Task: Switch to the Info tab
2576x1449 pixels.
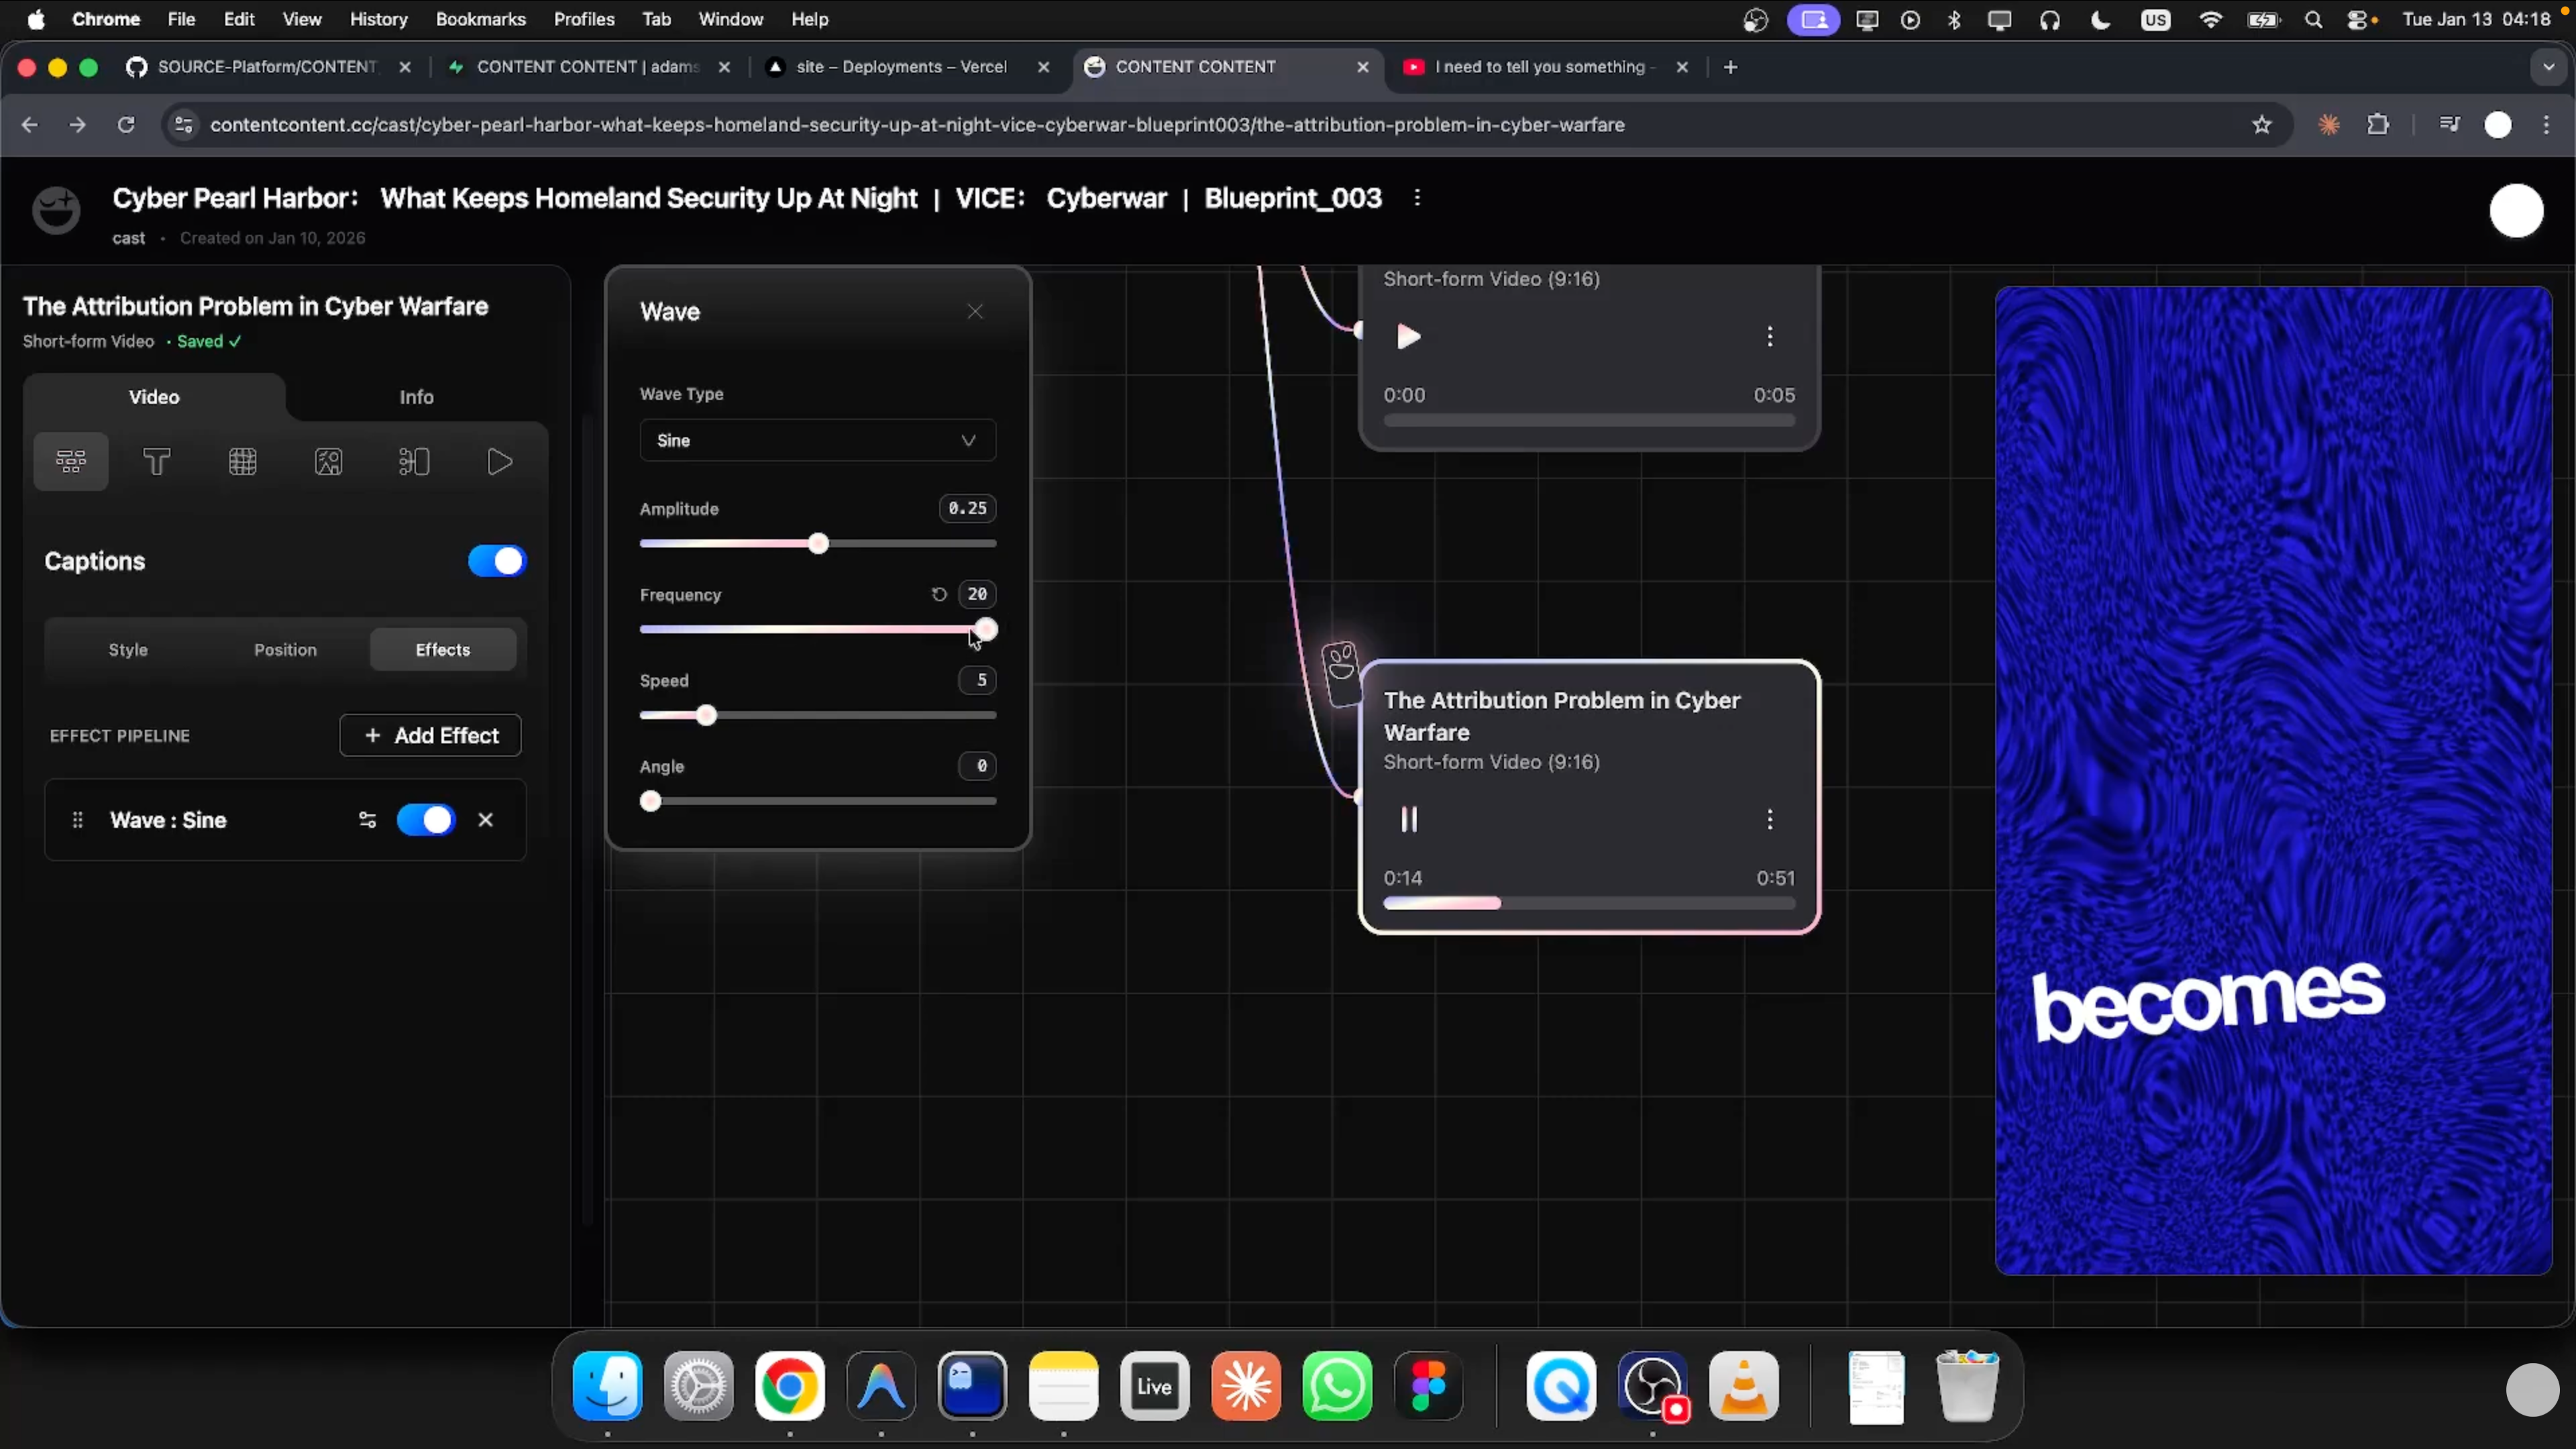Action: (417, 397)
